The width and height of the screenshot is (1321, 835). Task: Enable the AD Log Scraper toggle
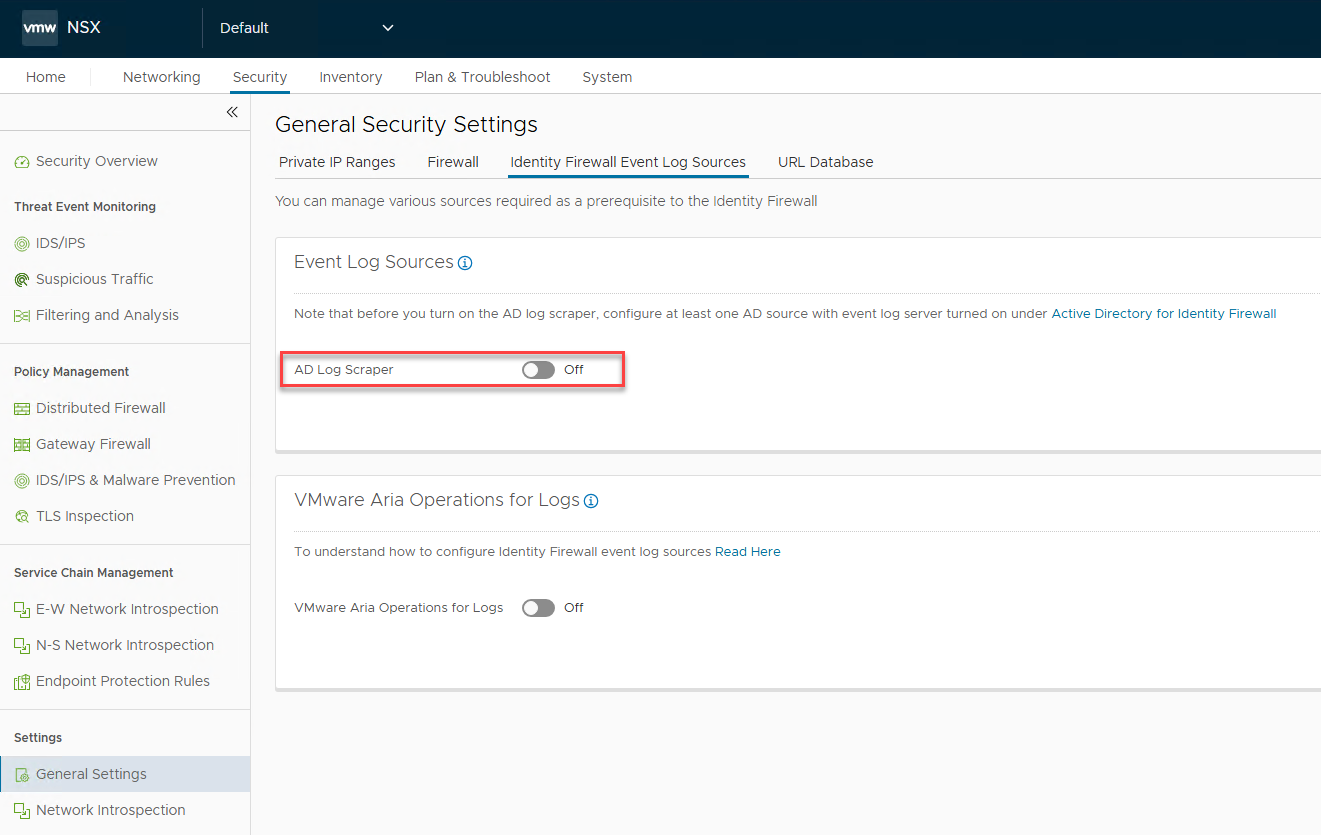pos(538,370)
